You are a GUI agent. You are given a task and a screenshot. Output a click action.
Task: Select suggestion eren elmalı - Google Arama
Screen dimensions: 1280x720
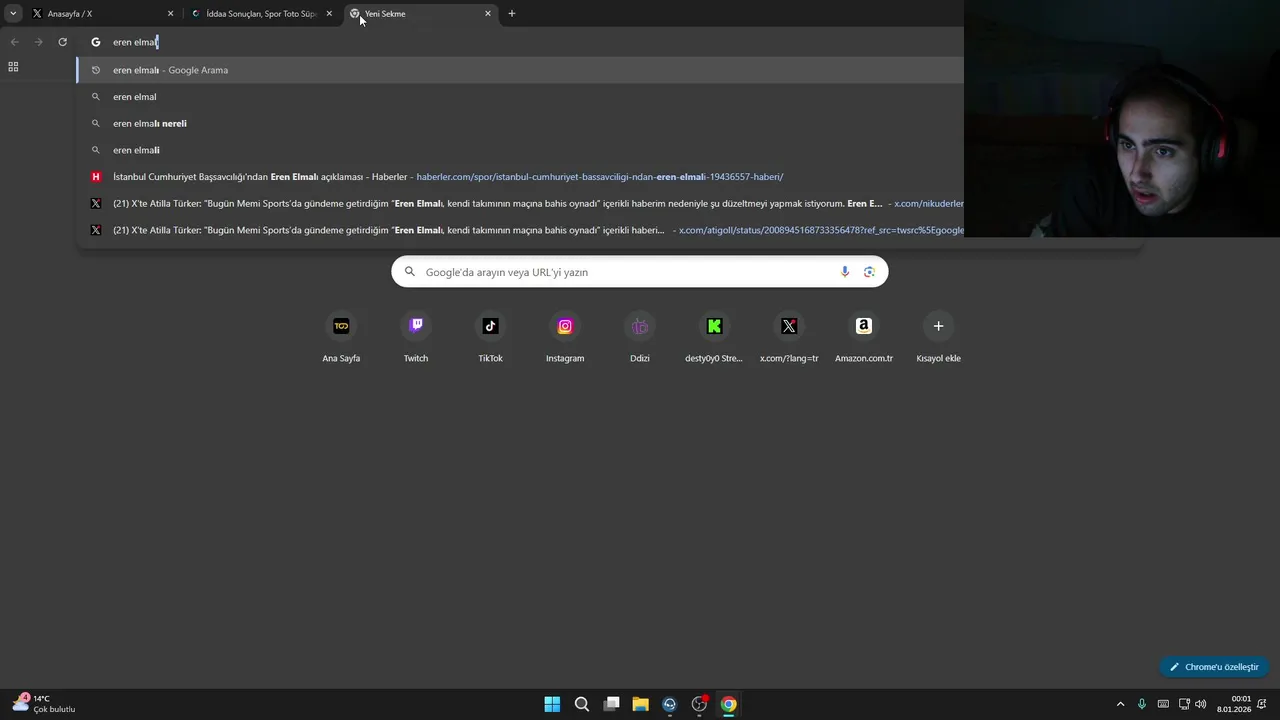(x=520, y=70)
